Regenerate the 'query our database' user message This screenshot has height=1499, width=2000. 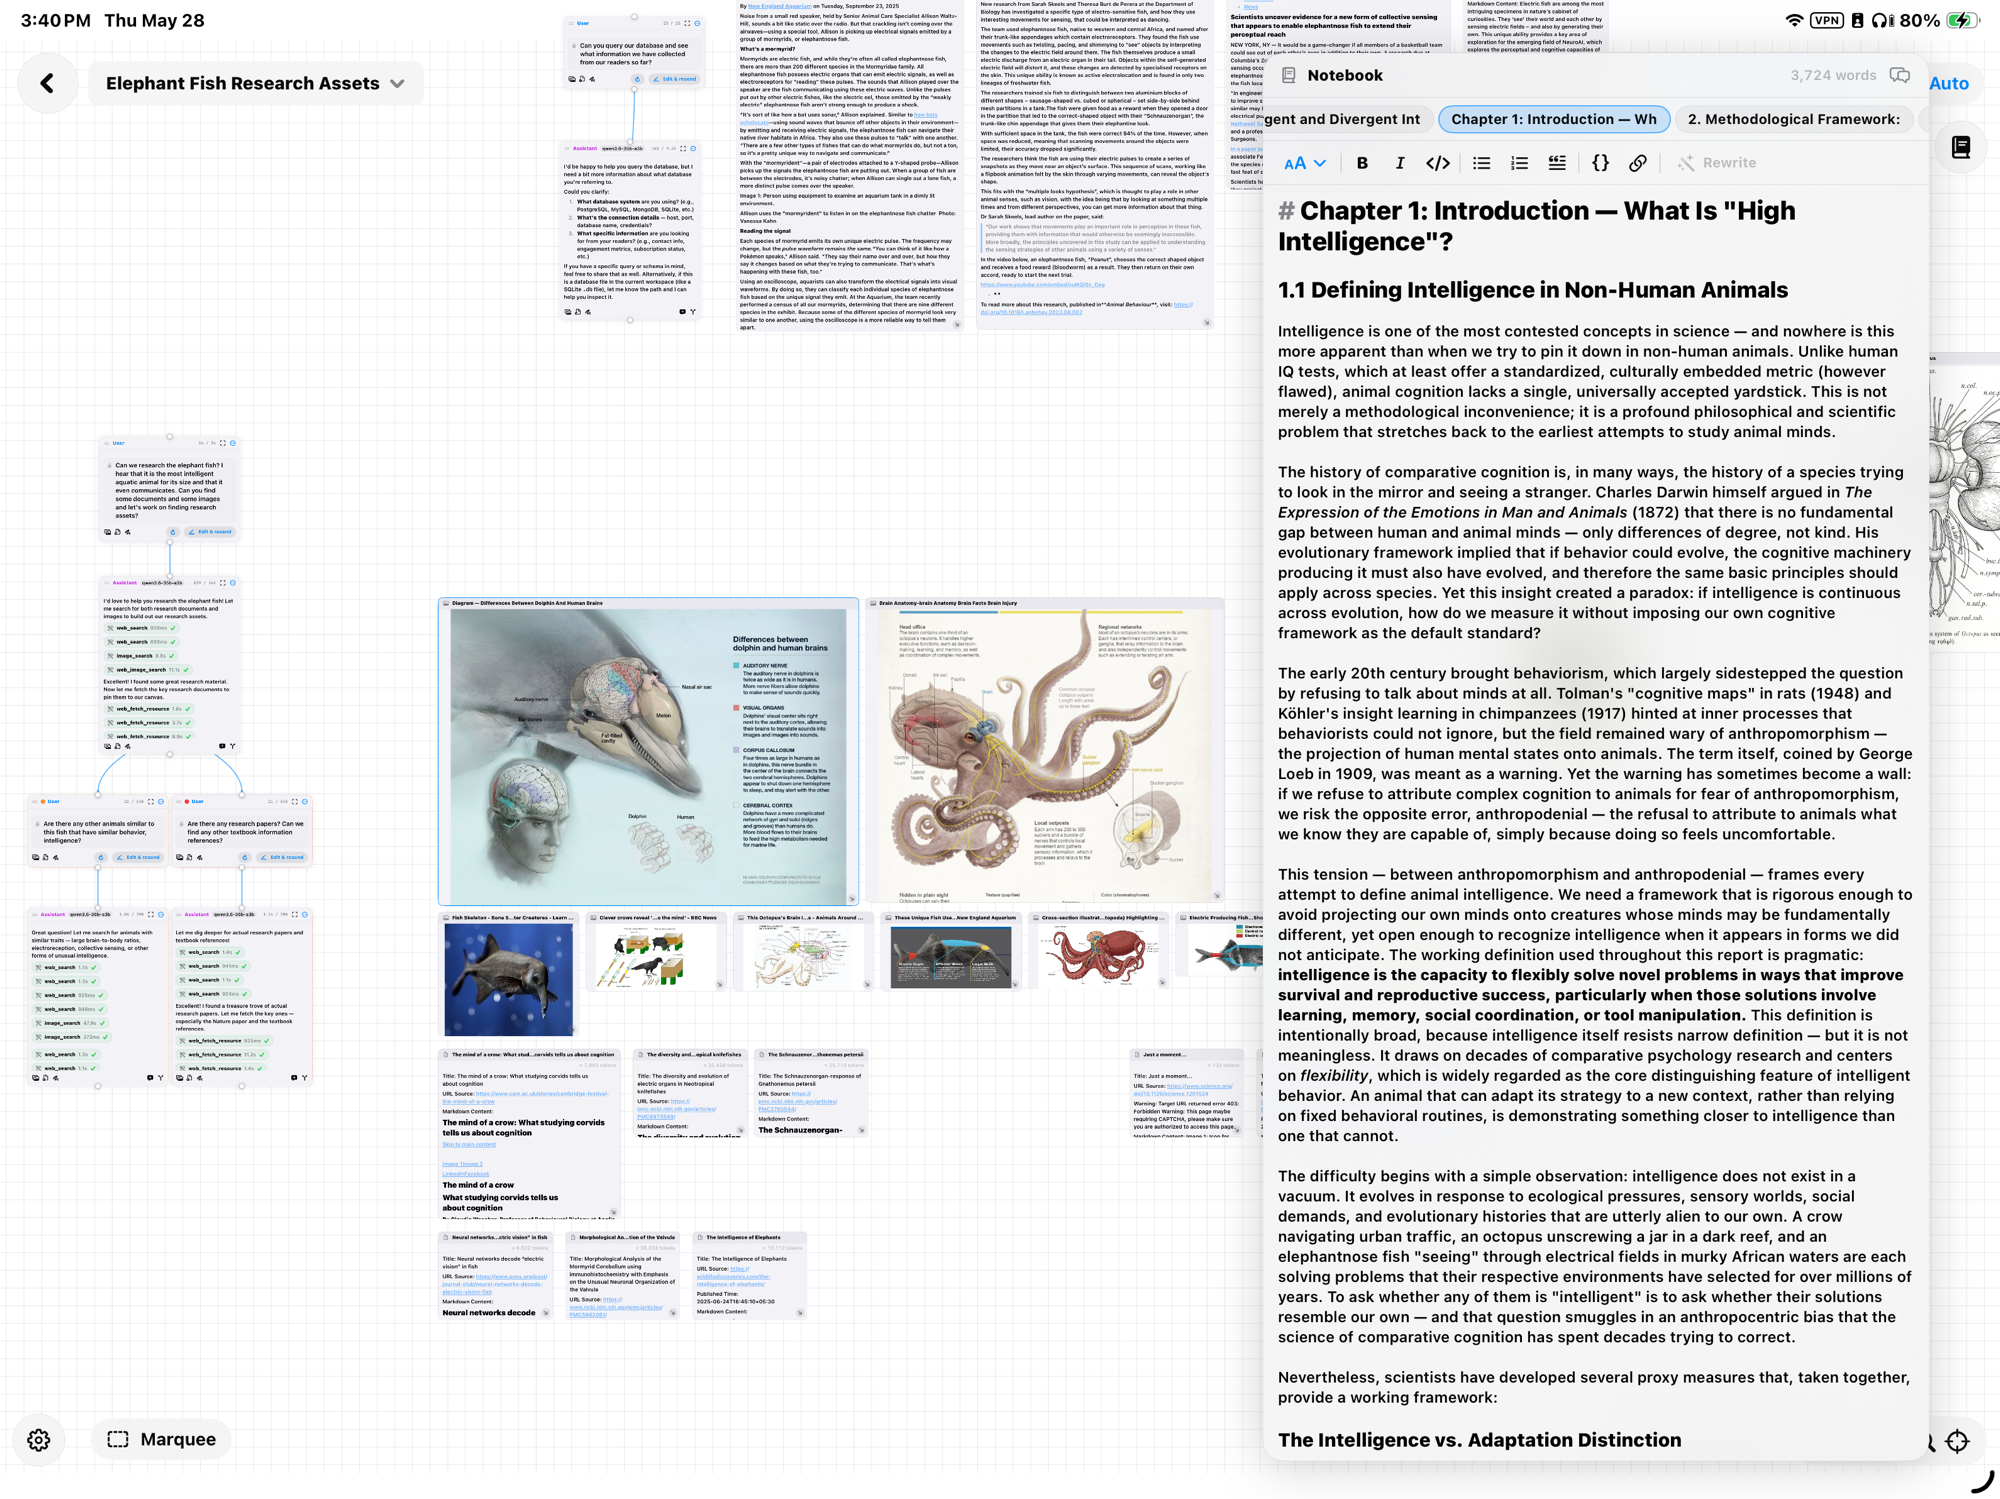(x=637, y=79)
